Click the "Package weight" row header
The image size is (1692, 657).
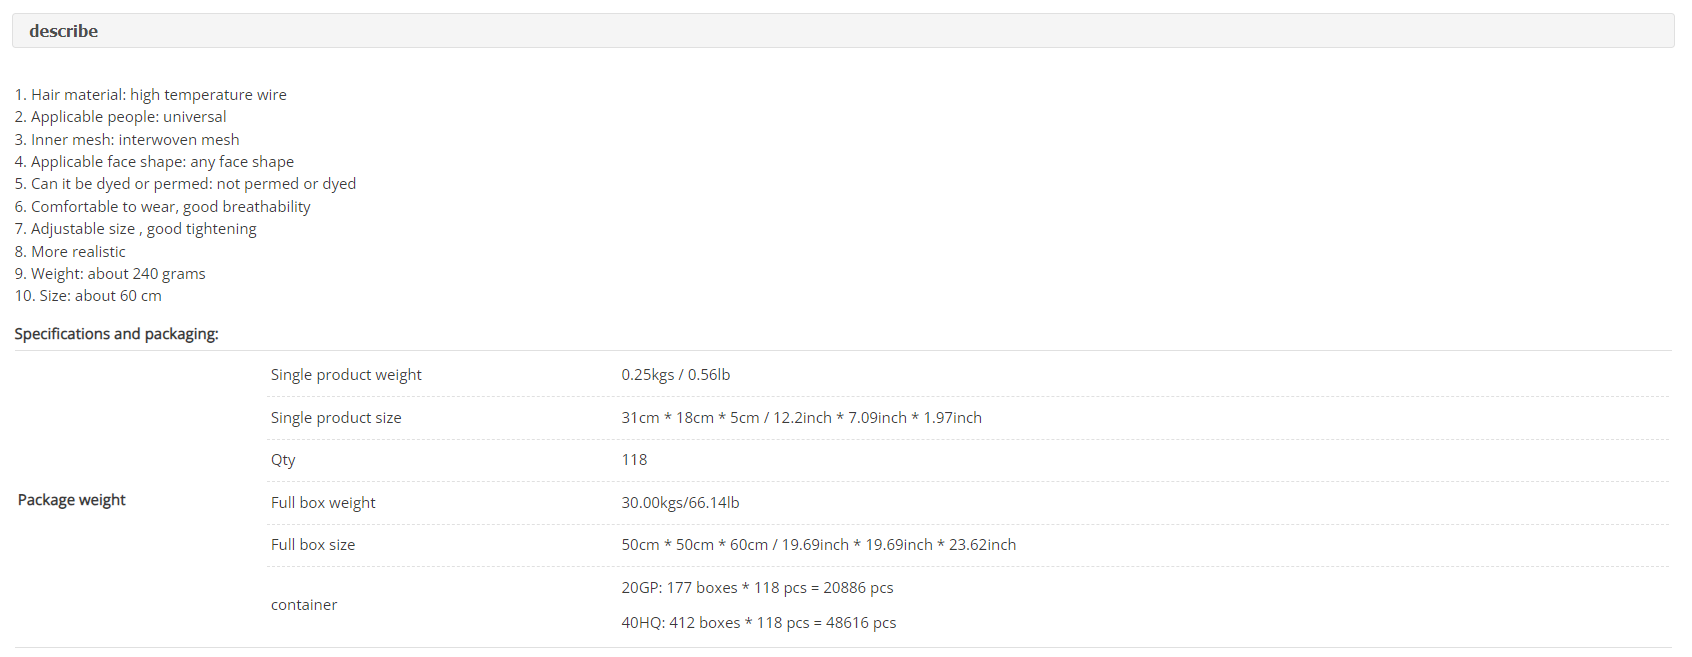72,500
